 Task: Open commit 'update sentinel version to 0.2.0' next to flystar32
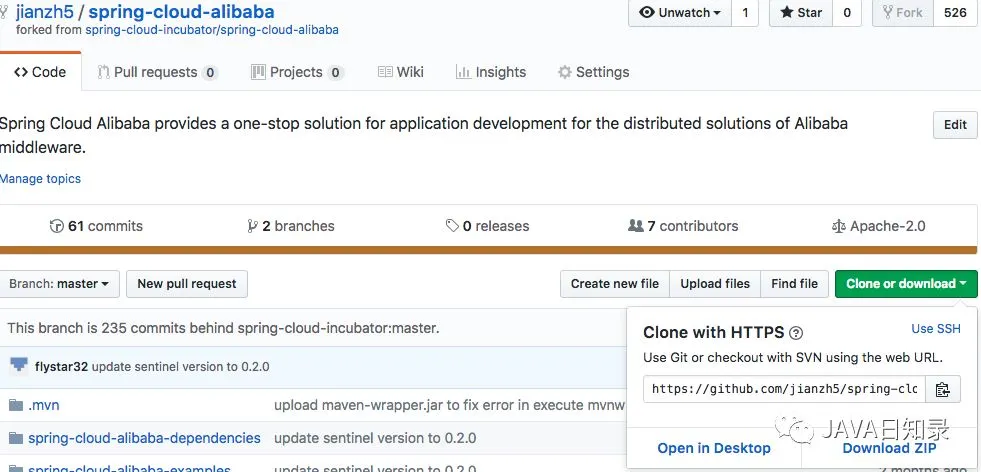pyautogui.click(x=180, y=366)
